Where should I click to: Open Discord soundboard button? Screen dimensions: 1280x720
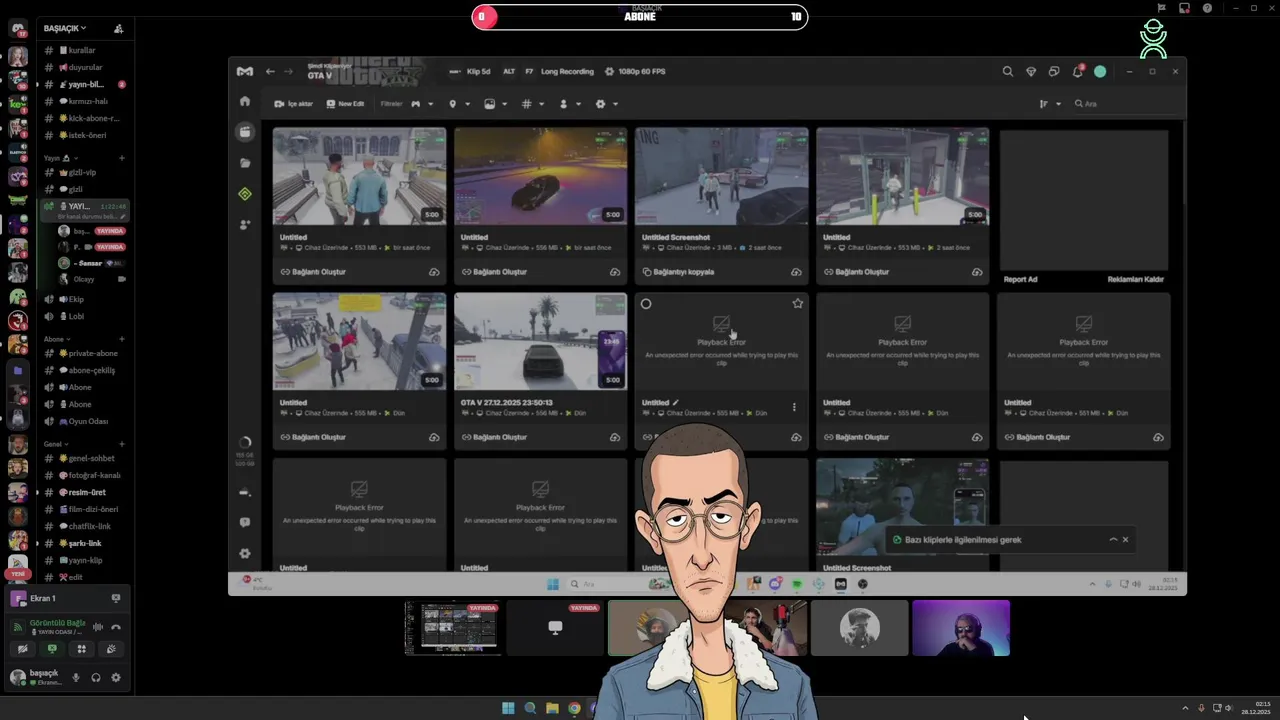111,649
